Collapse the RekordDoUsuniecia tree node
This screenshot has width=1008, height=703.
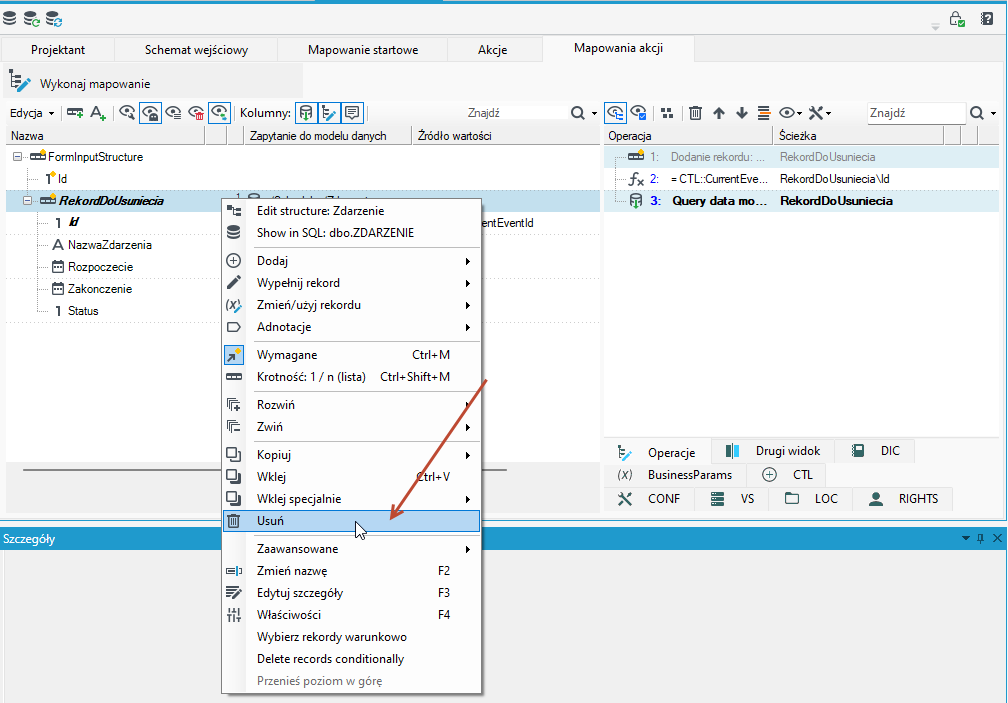click(x=27, y=200)
